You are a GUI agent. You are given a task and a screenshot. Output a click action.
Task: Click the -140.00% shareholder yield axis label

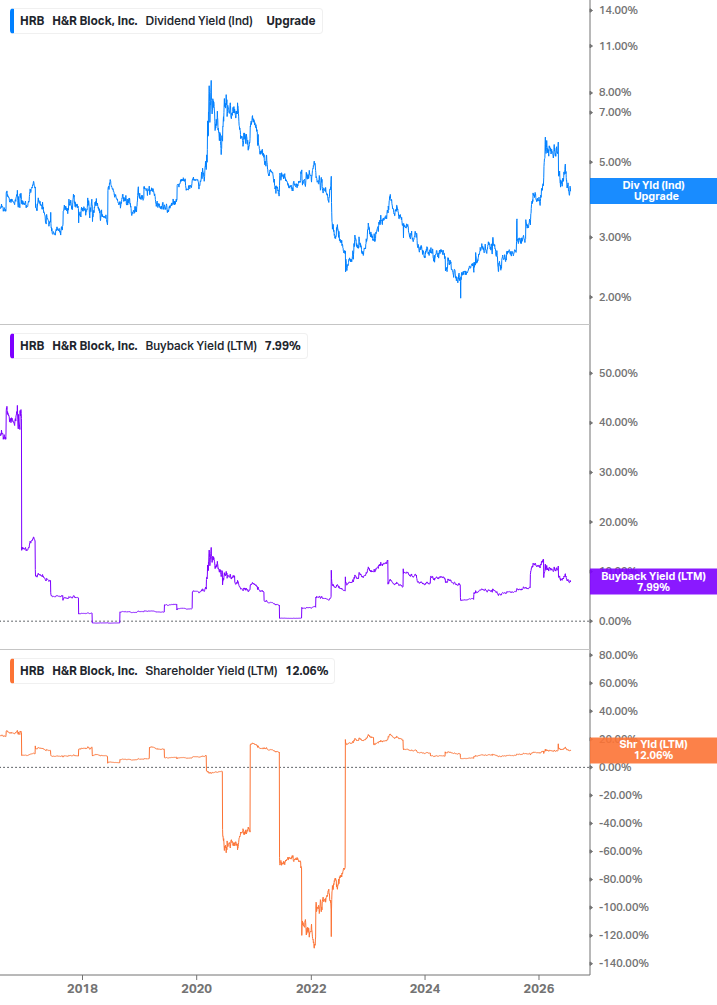click(623, 963)
